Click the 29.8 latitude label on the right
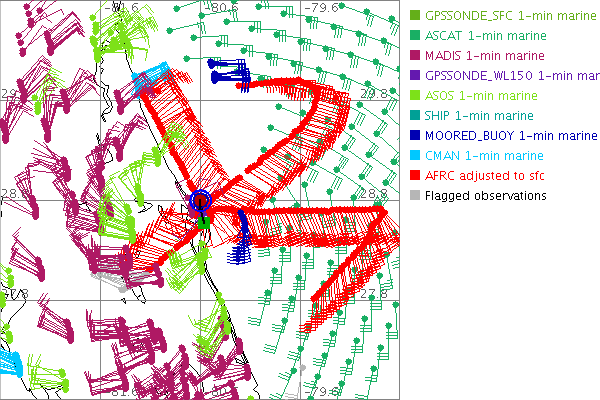 click(x=373, y=93)
